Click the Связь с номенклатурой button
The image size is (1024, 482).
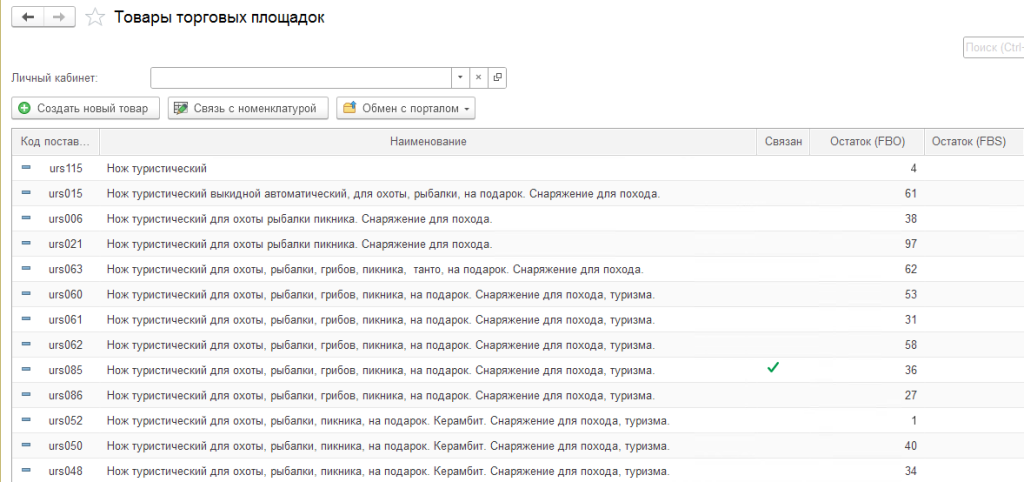tap(248, 108)
